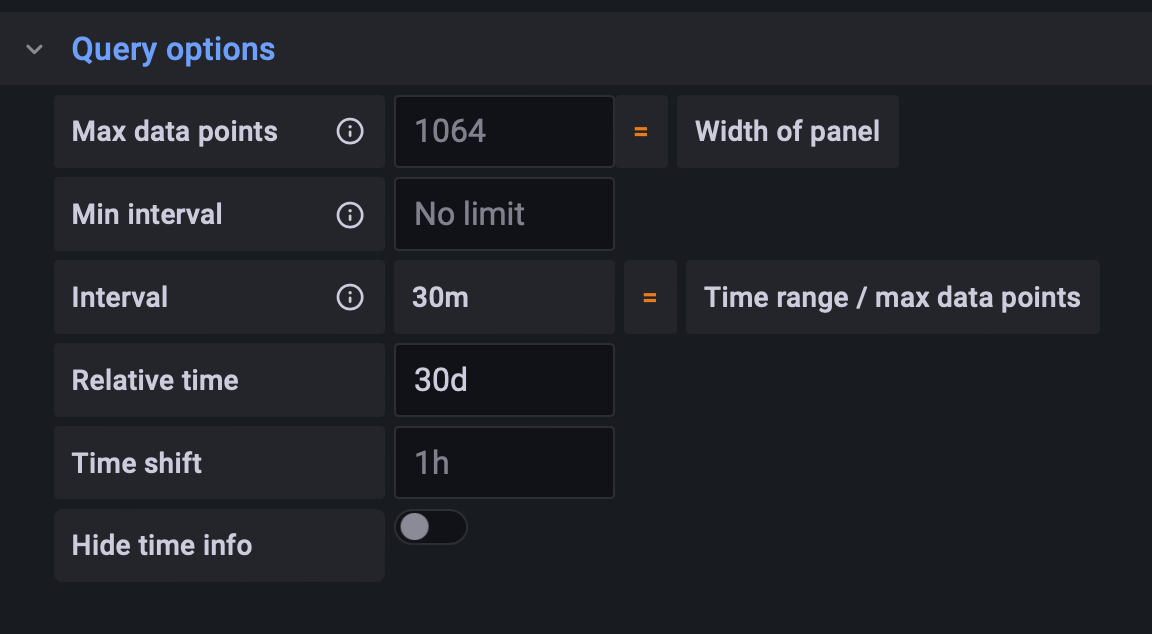Screen dimensions: 1152x634
Task: Click the Min interval No limit field
Action: click(504, 214)
